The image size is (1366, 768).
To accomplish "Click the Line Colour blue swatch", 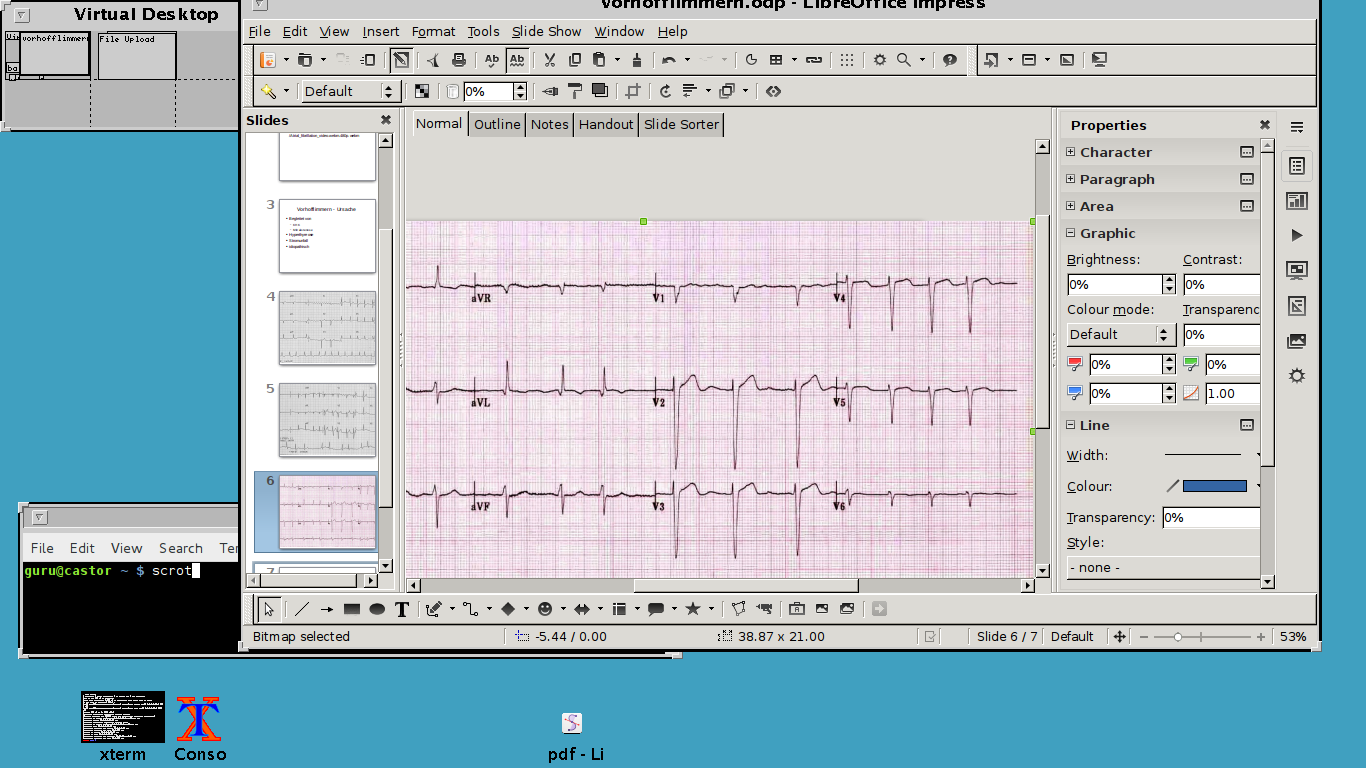I will (x=1214, y=486).
